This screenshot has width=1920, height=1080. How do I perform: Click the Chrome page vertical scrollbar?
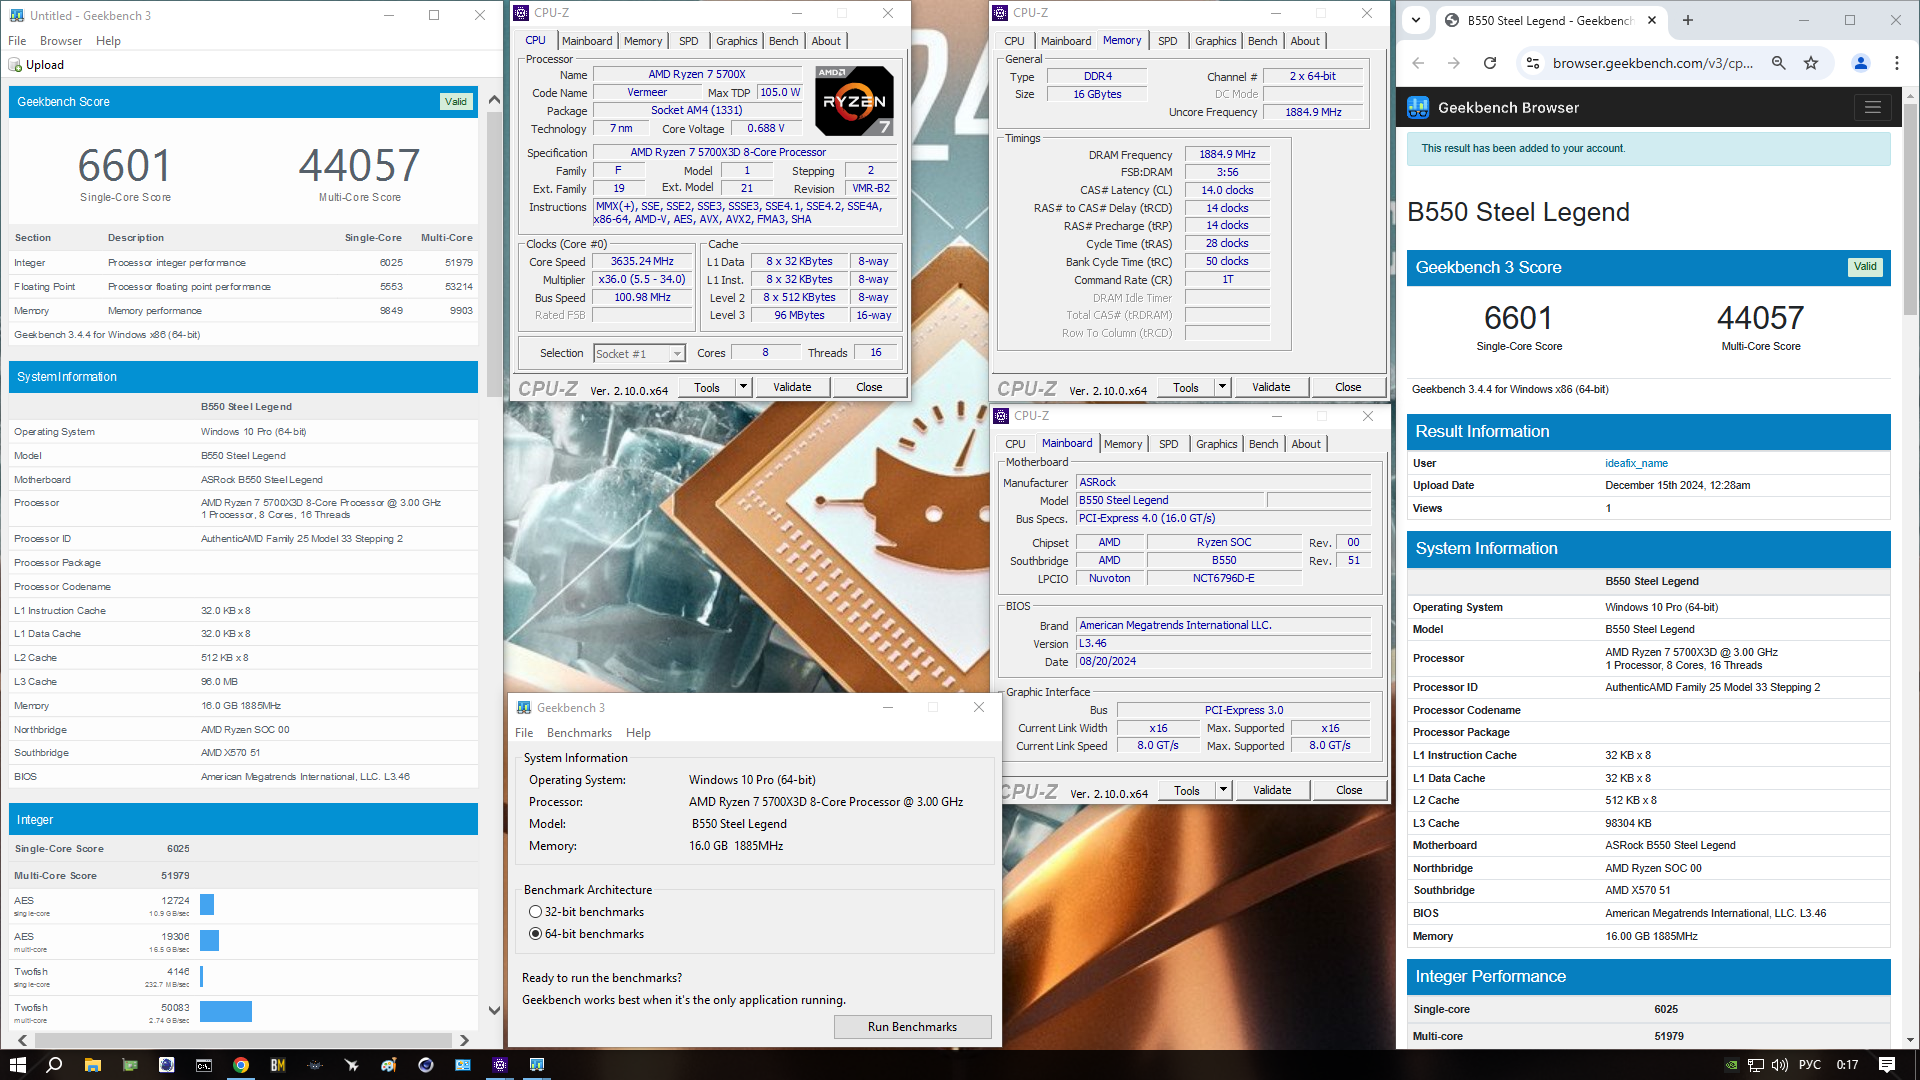tap(1911, 210)
